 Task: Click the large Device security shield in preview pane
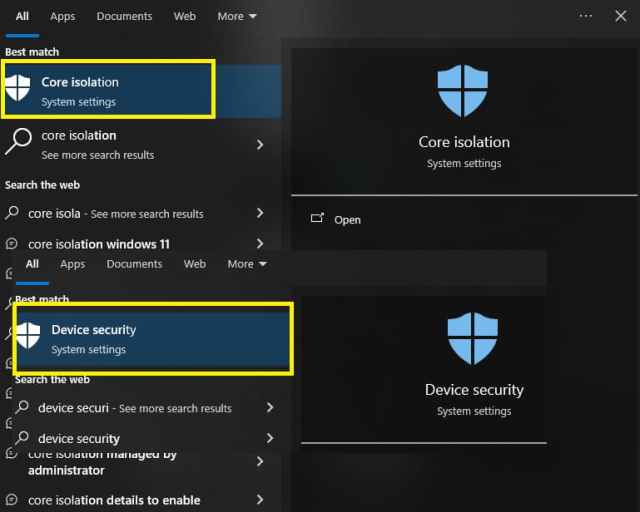(473, 338)
